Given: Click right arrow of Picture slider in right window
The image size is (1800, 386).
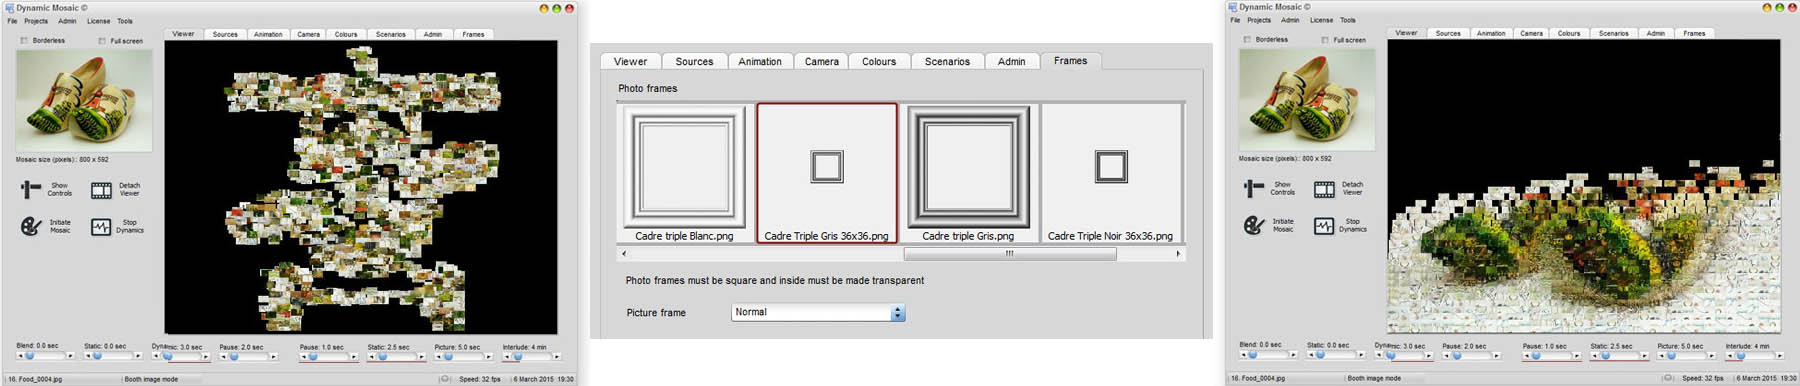Looking at the screenshot, I should click(x=1713, y=355).
